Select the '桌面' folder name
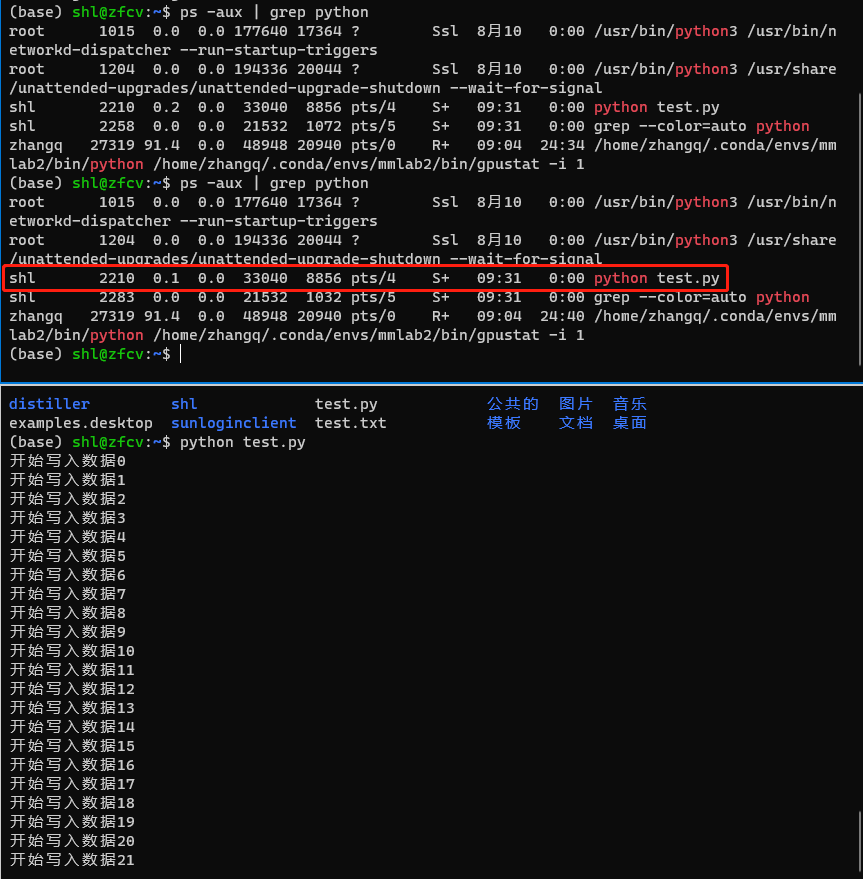The width and height of the screenshot is (863, 879). tap(630, 423)
